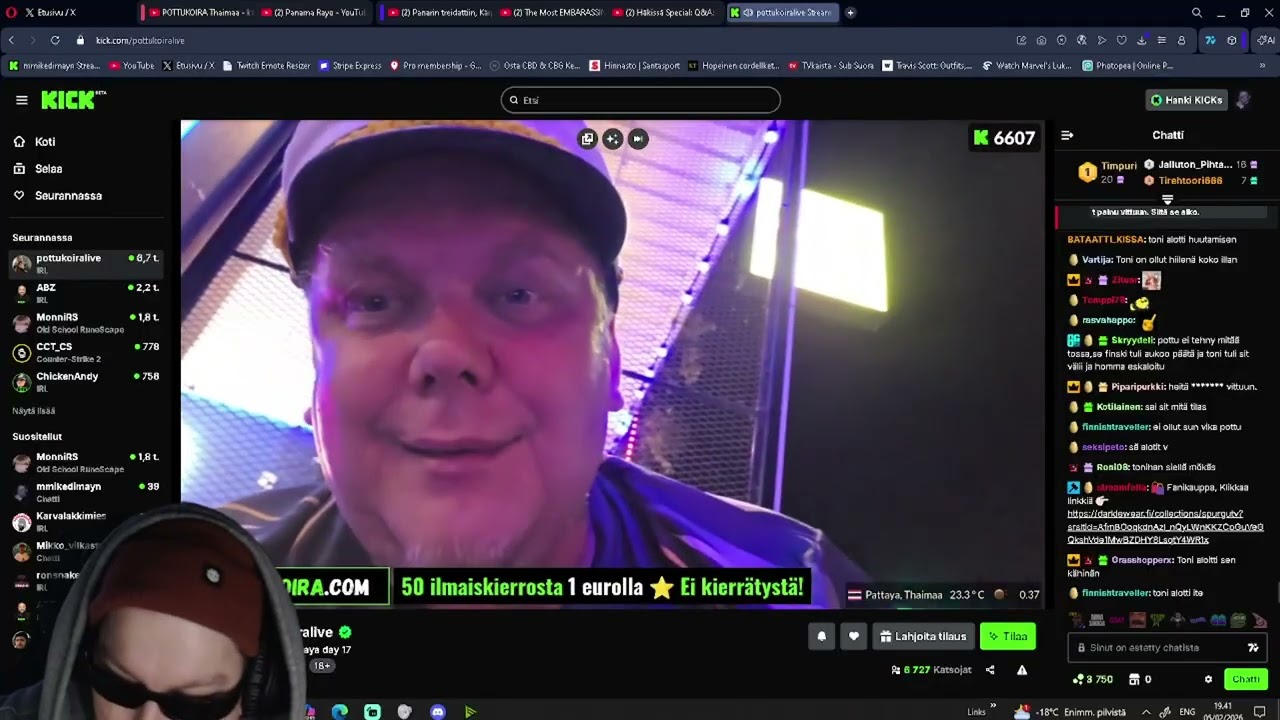Click username finnishtraveller in chat

coord(1116,427)
